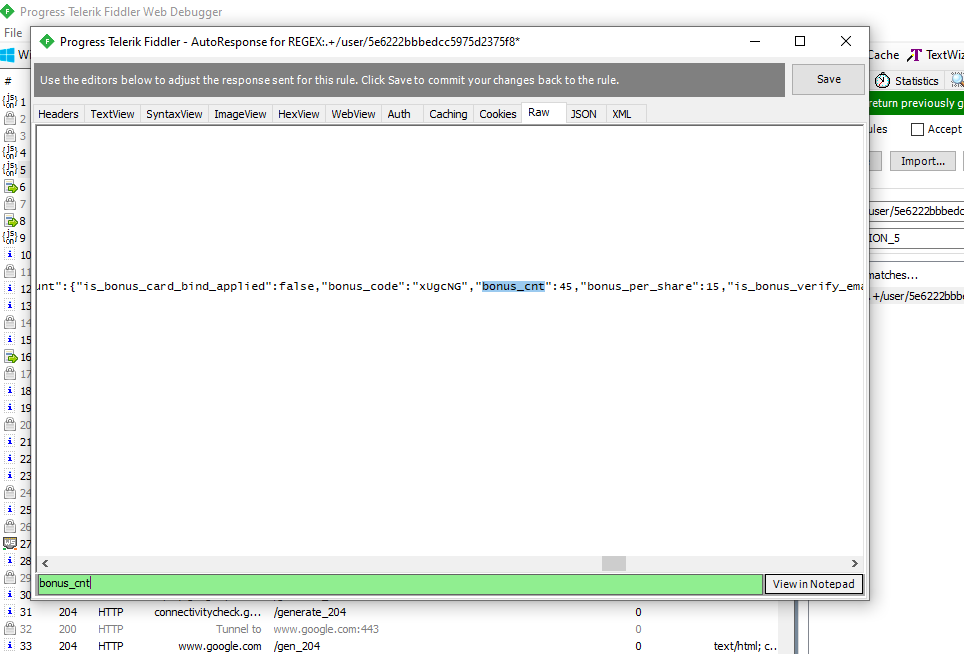Click the Windows logo WinConfig toolbar icon

click(7, 55)
